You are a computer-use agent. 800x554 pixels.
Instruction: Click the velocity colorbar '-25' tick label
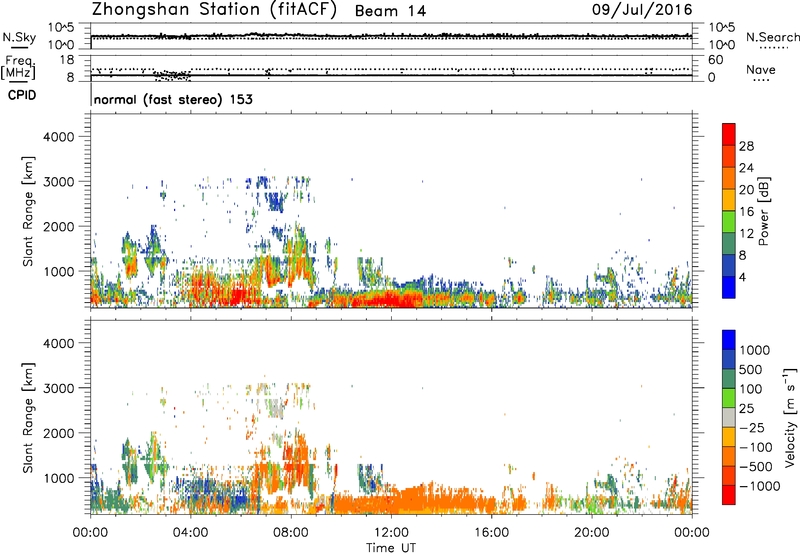[753, 428]
